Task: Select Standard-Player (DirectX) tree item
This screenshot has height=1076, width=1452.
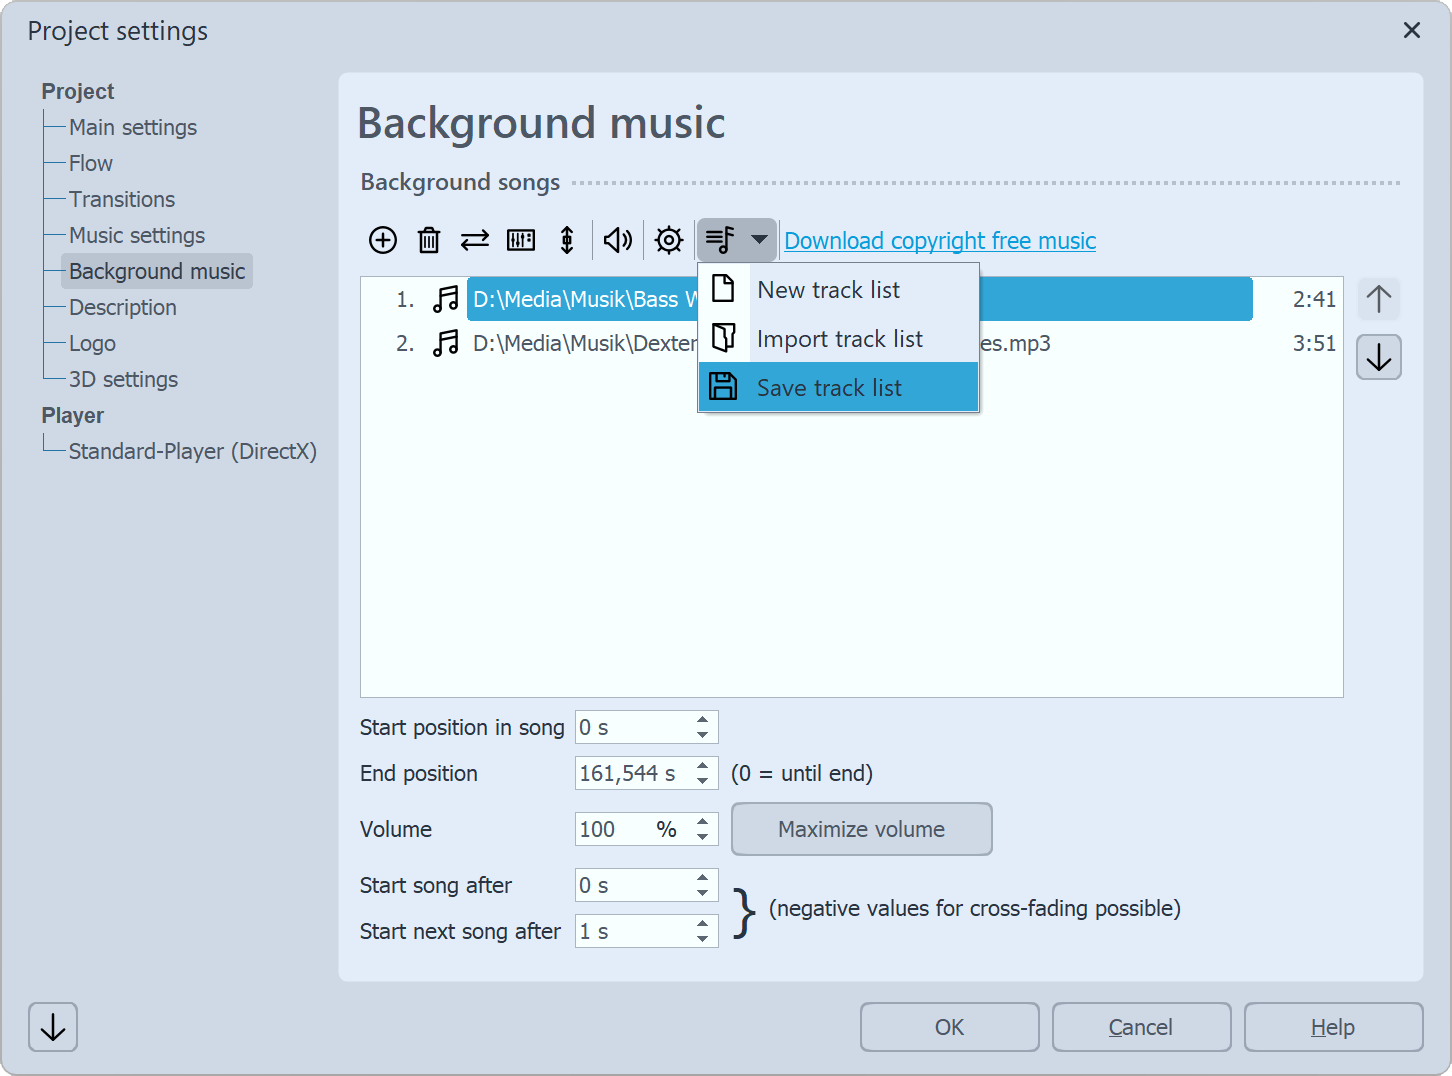Action: click(x=192, y=451)
